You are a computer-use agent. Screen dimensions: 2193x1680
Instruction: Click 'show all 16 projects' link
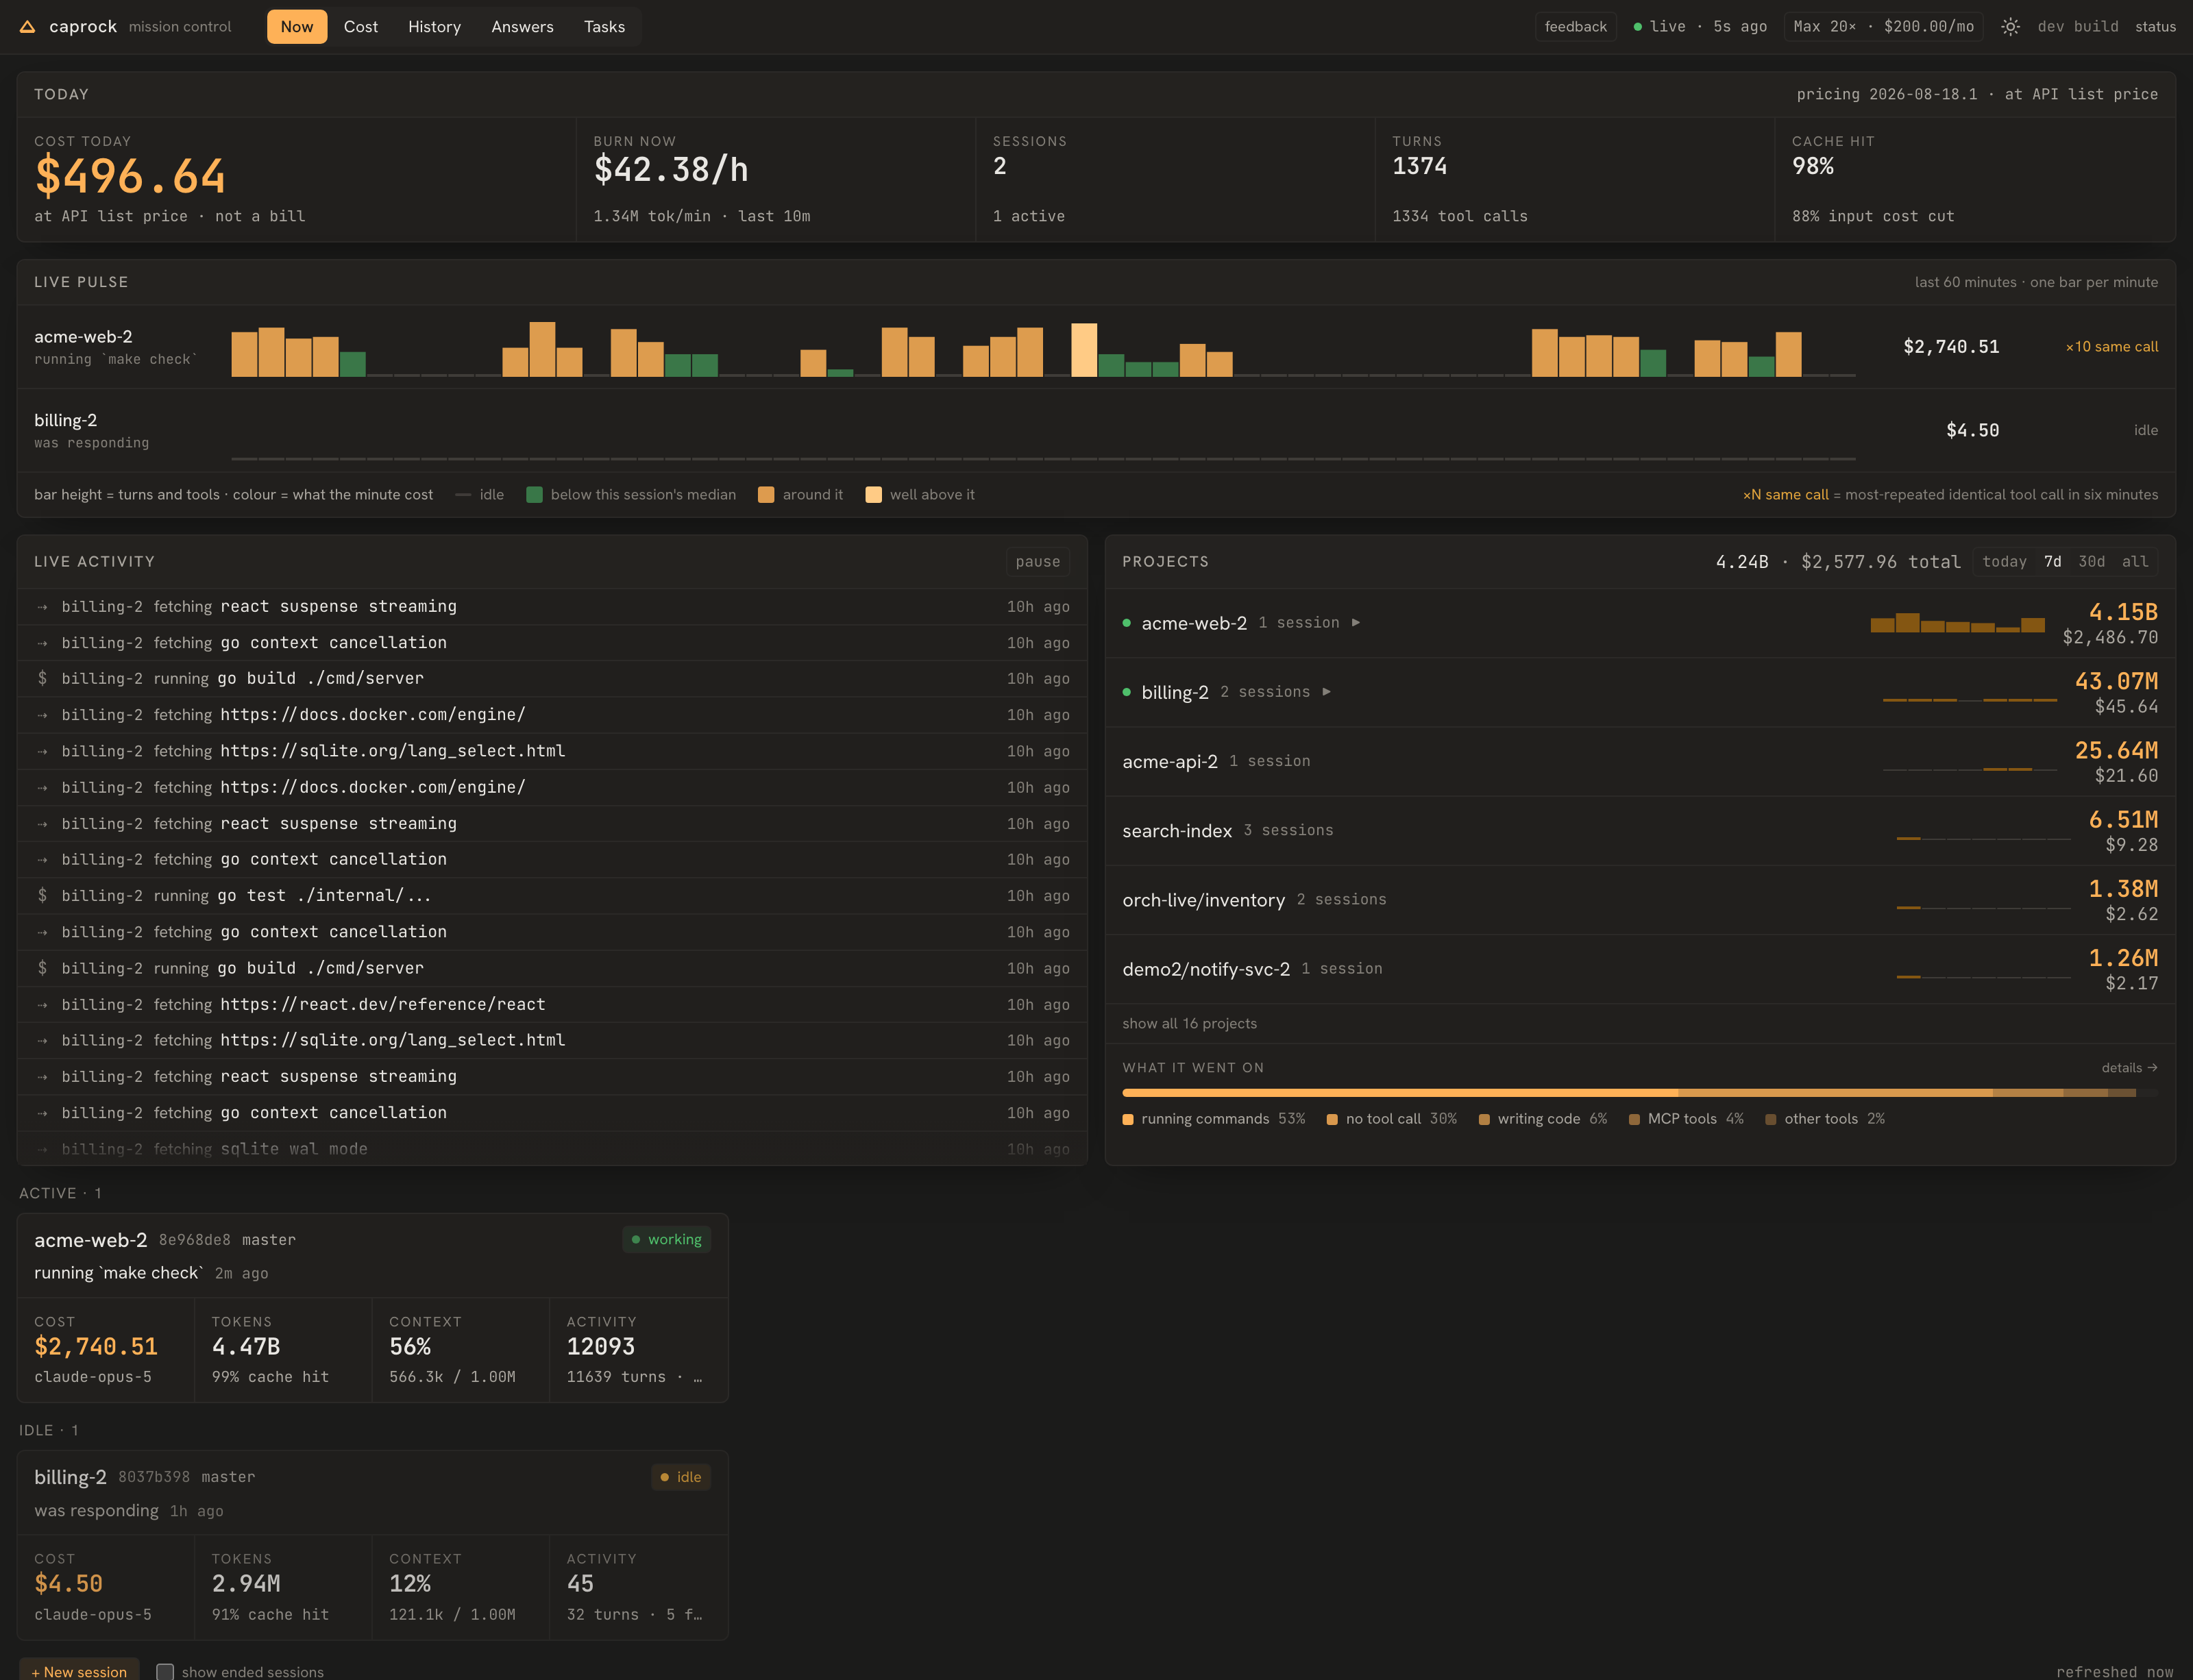coord(1189,1024)
